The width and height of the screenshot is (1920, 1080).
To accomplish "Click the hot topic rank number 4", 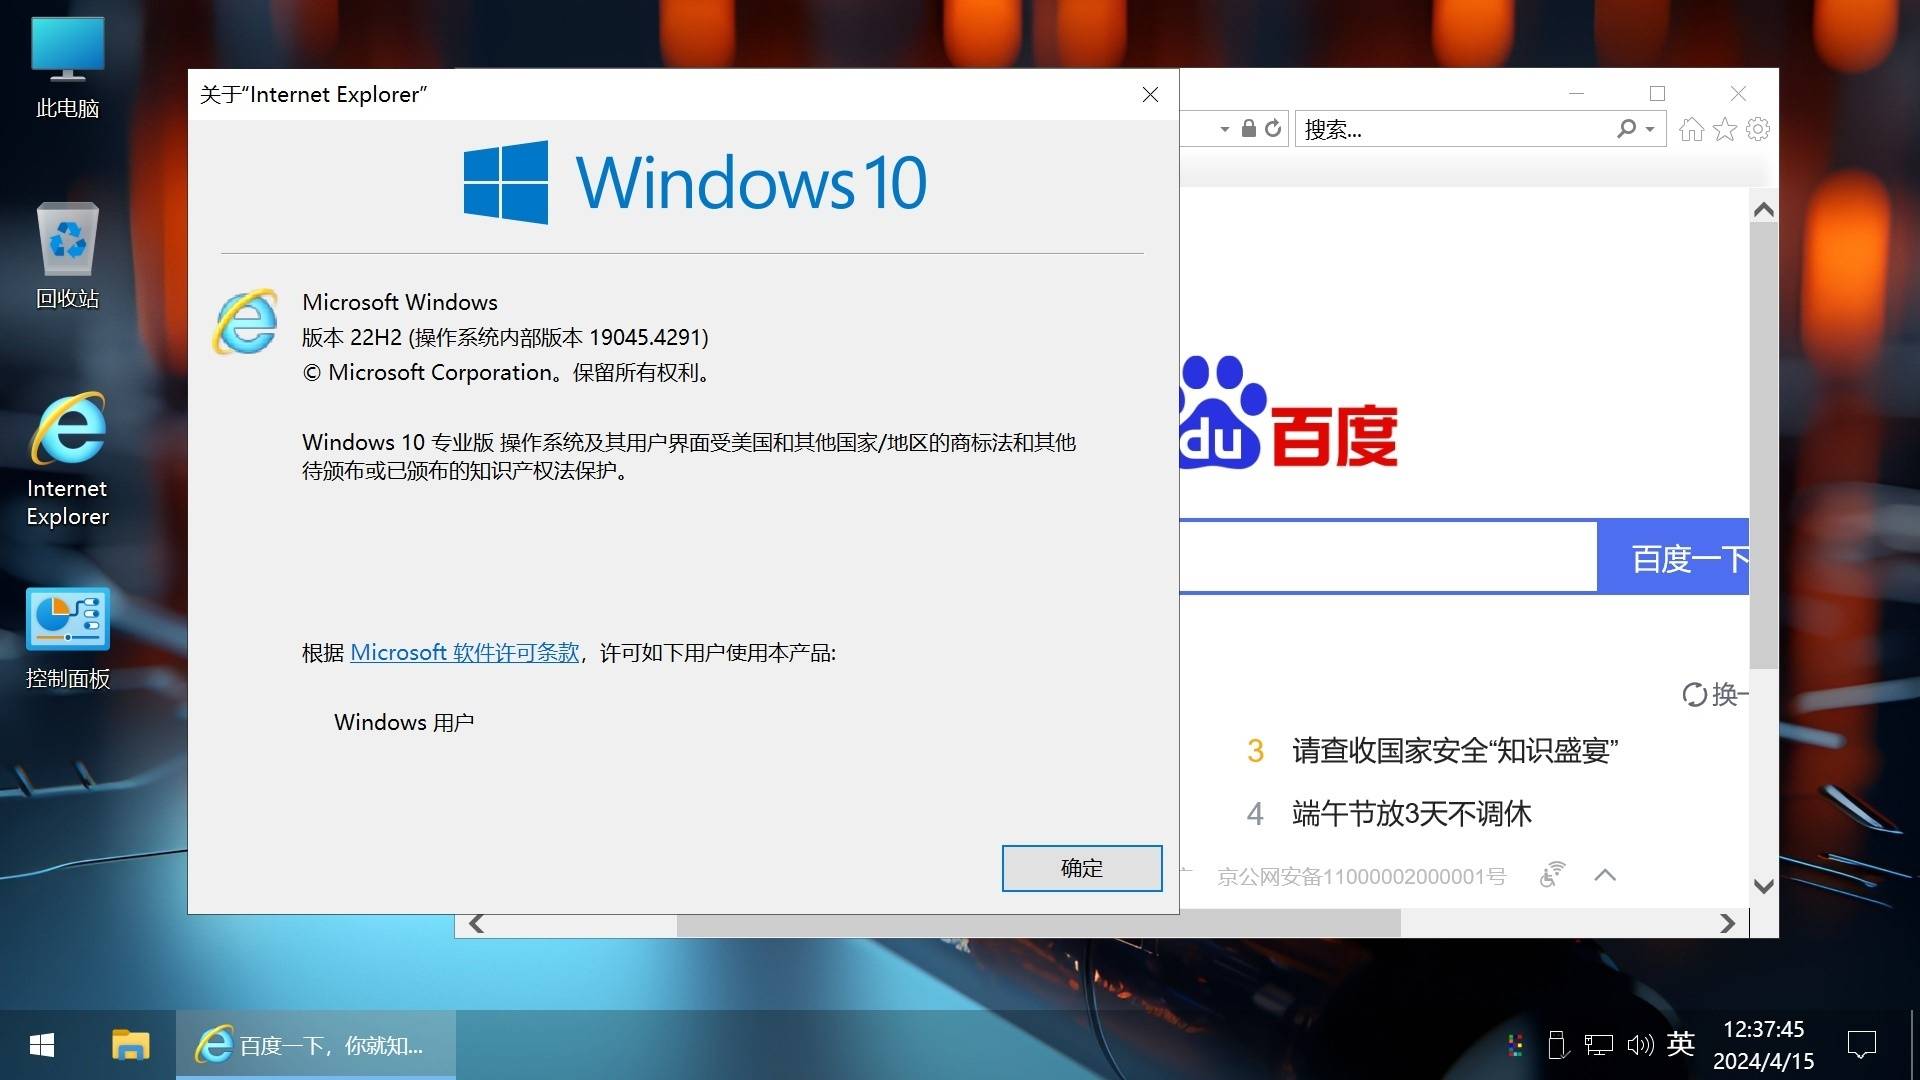I will [x=1256, y=814].
